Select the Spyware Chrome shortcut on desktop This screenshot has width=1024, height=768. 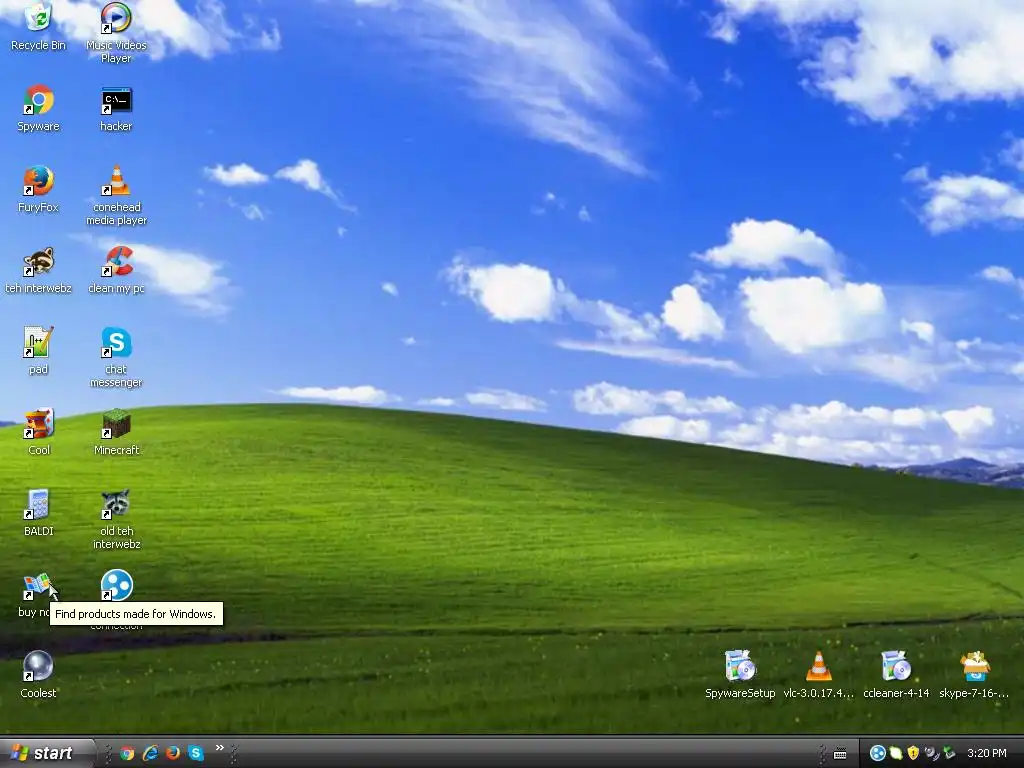[x=39, y=108]
